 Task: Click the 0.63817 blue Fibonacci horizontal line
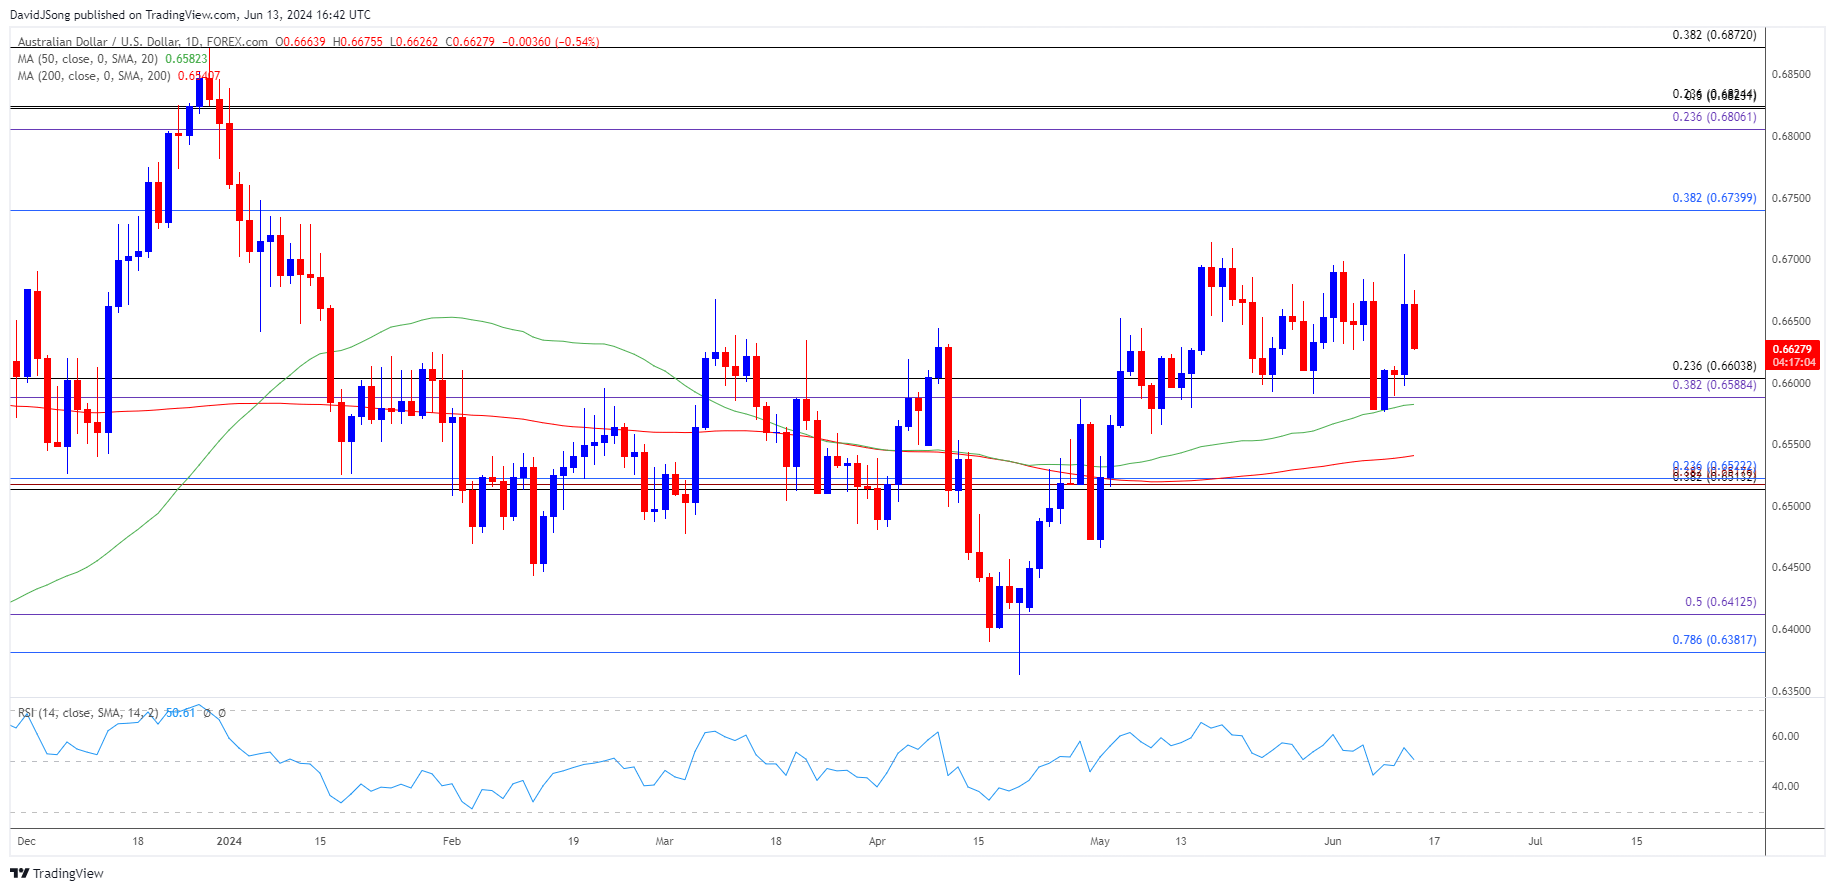(887, 652)
